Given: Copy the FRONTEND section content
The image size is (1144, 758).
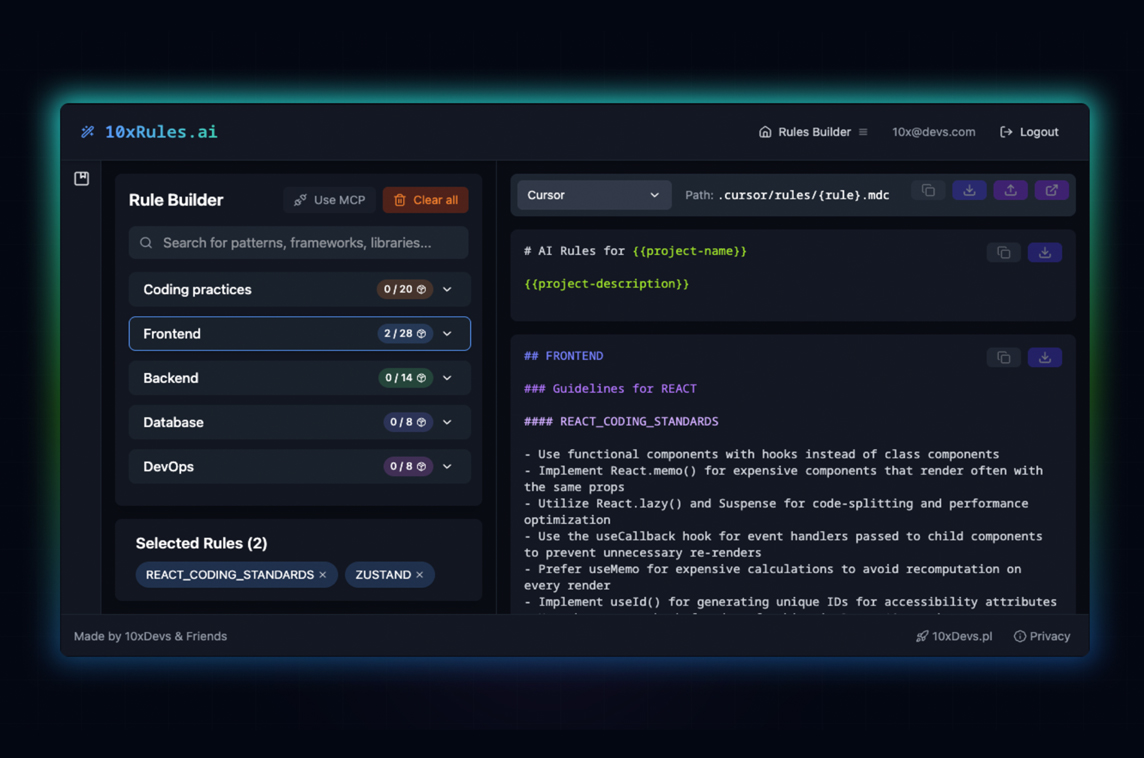Looking at the screenshot, I should (1003, 358).
